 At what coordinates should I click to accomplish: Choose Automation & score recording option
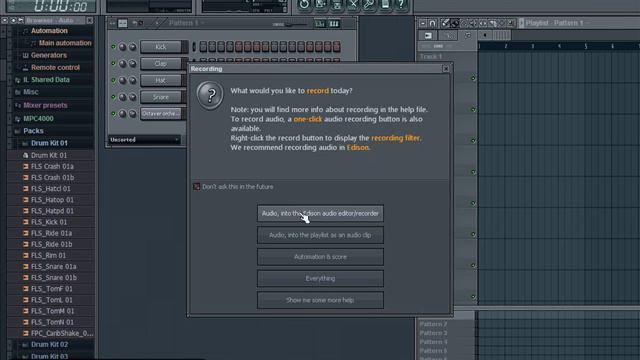[x=320, y=257]
